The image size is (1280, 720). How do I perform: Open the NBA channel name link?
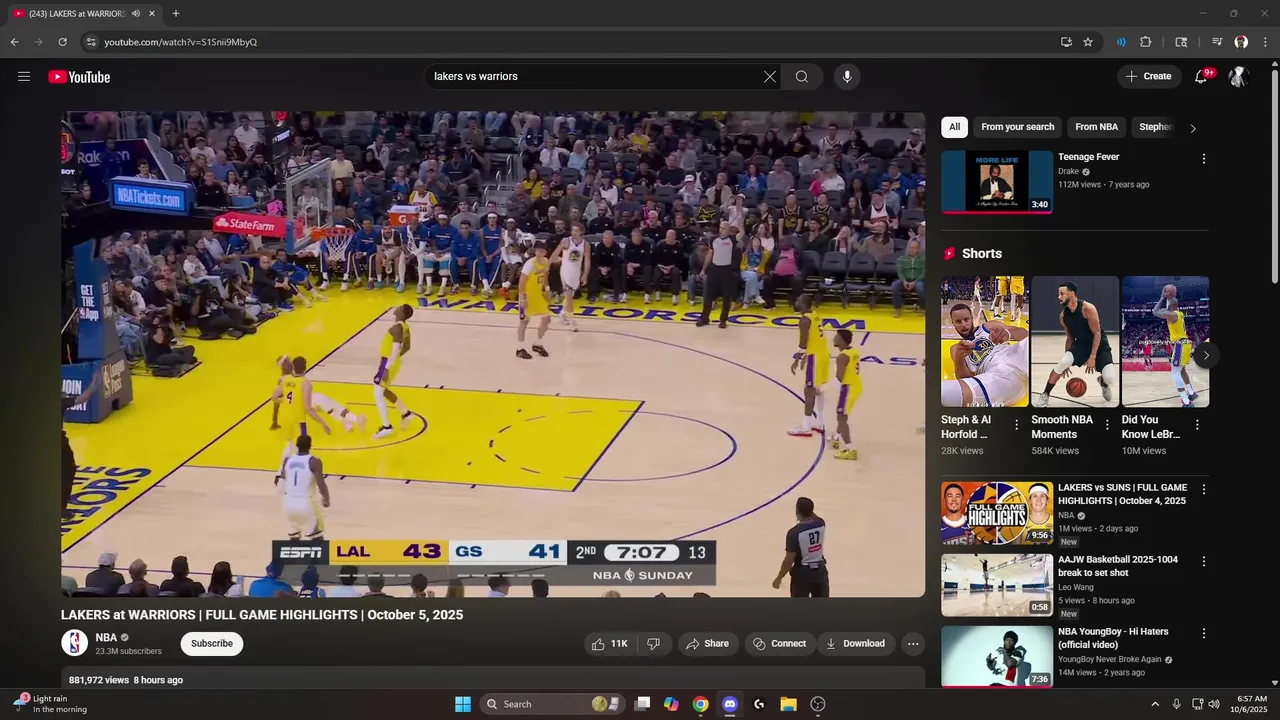pos(106,637)
